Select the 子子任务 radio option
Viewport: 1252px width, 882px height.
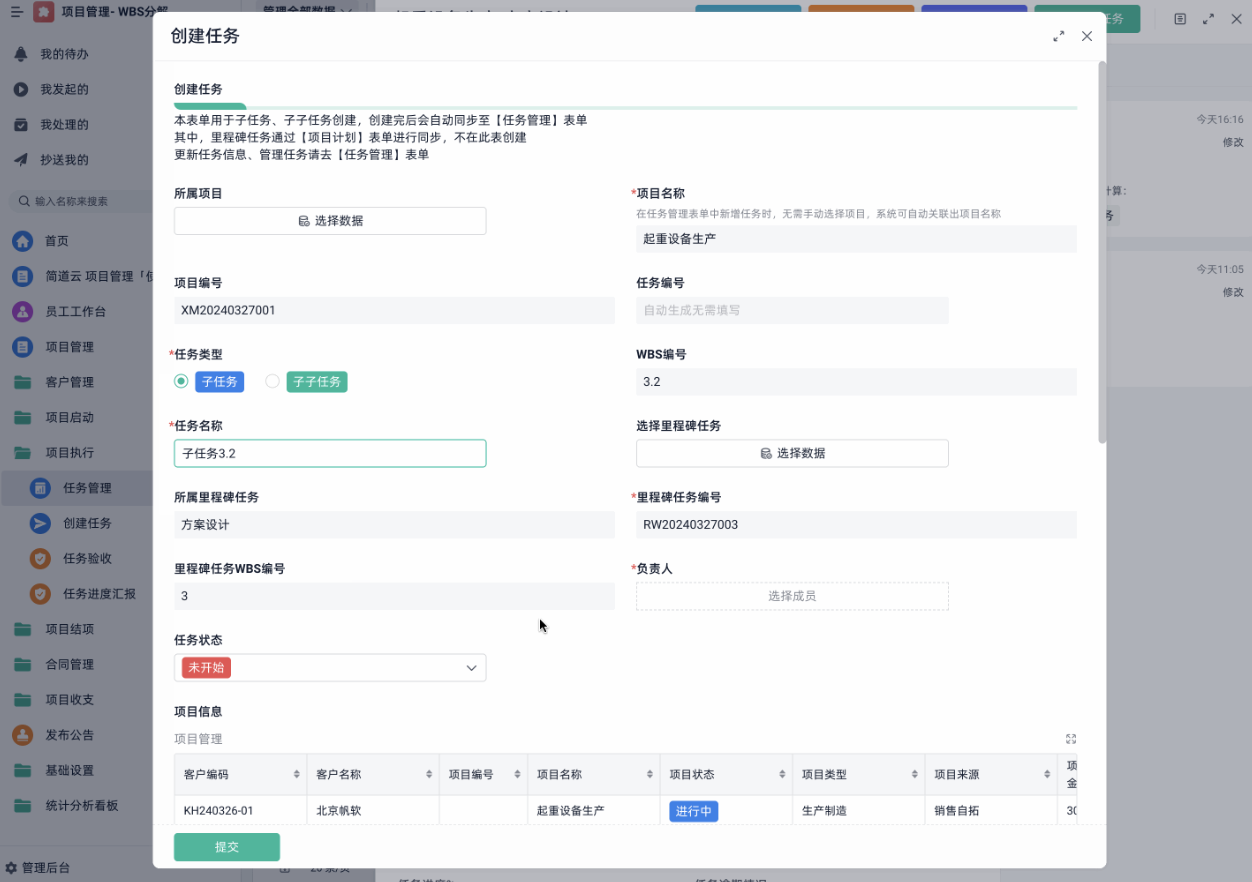tap(272, 381)
